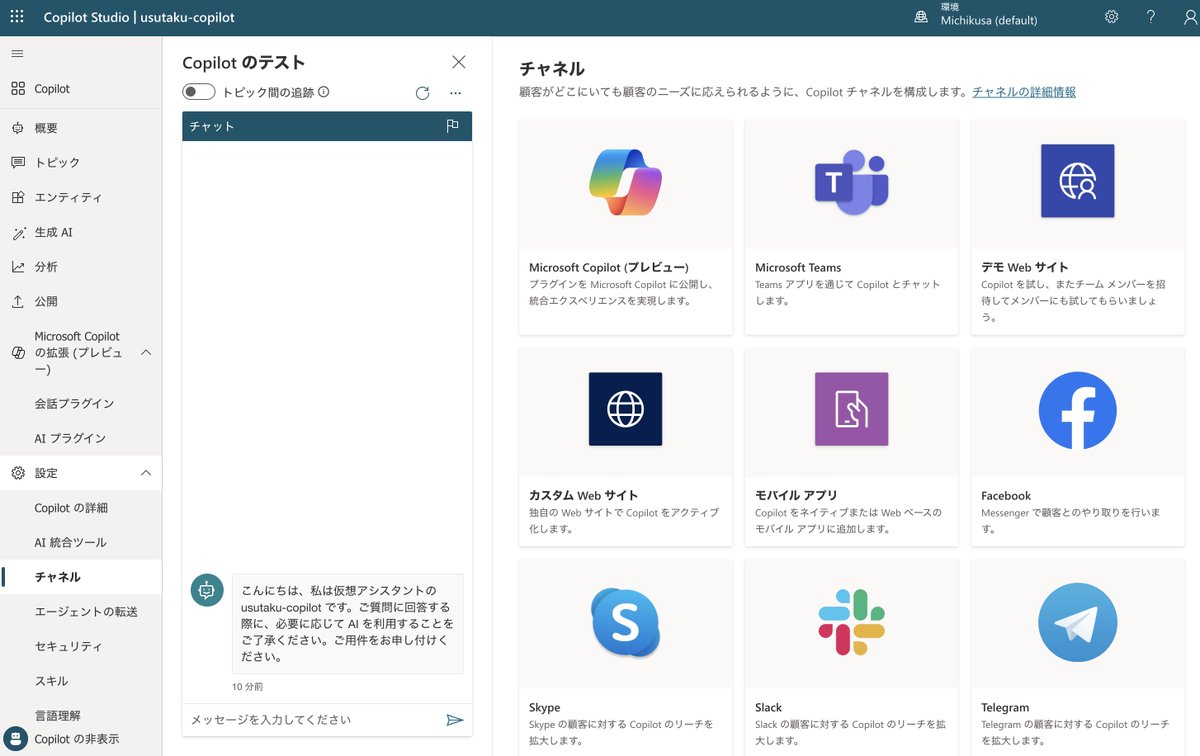Click the Copilot grid icon in sidebar
Viewport: 1200px width, 756px height.
pos(18,88)
